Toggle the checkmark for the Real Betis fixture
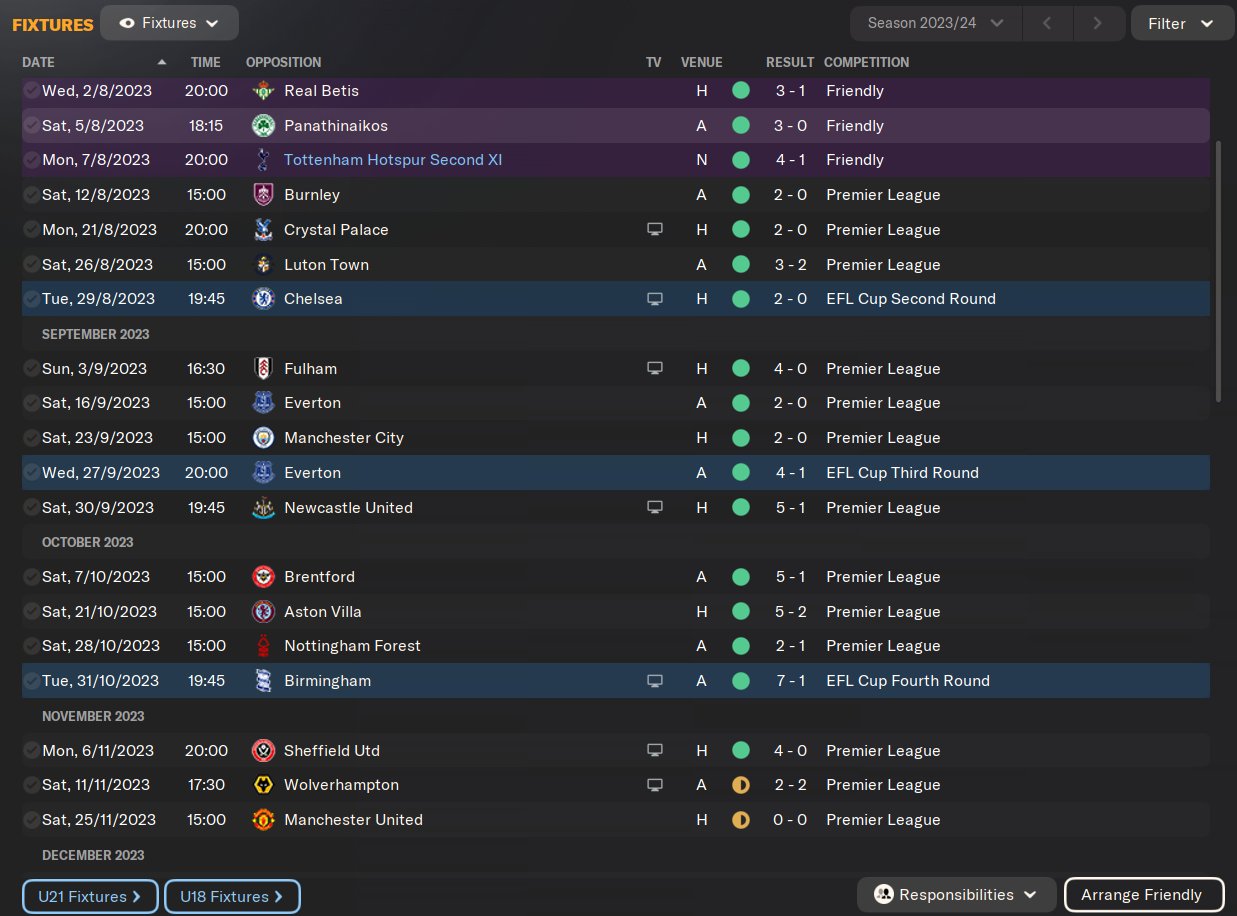 31,91
